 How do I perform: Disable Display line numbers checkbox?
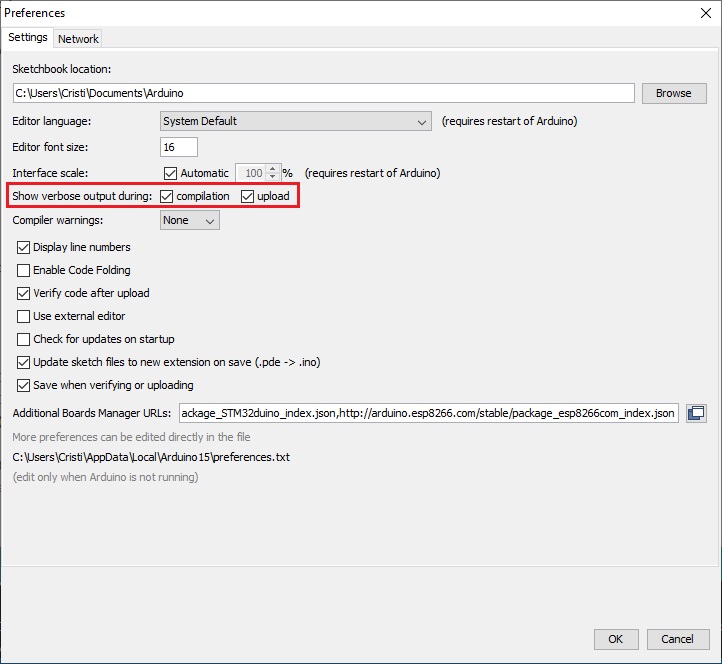click(x=23, y=247)
